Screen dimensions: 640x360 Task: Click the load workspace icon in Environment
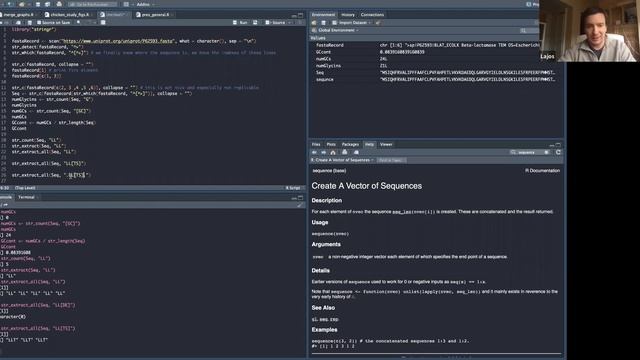314,23
